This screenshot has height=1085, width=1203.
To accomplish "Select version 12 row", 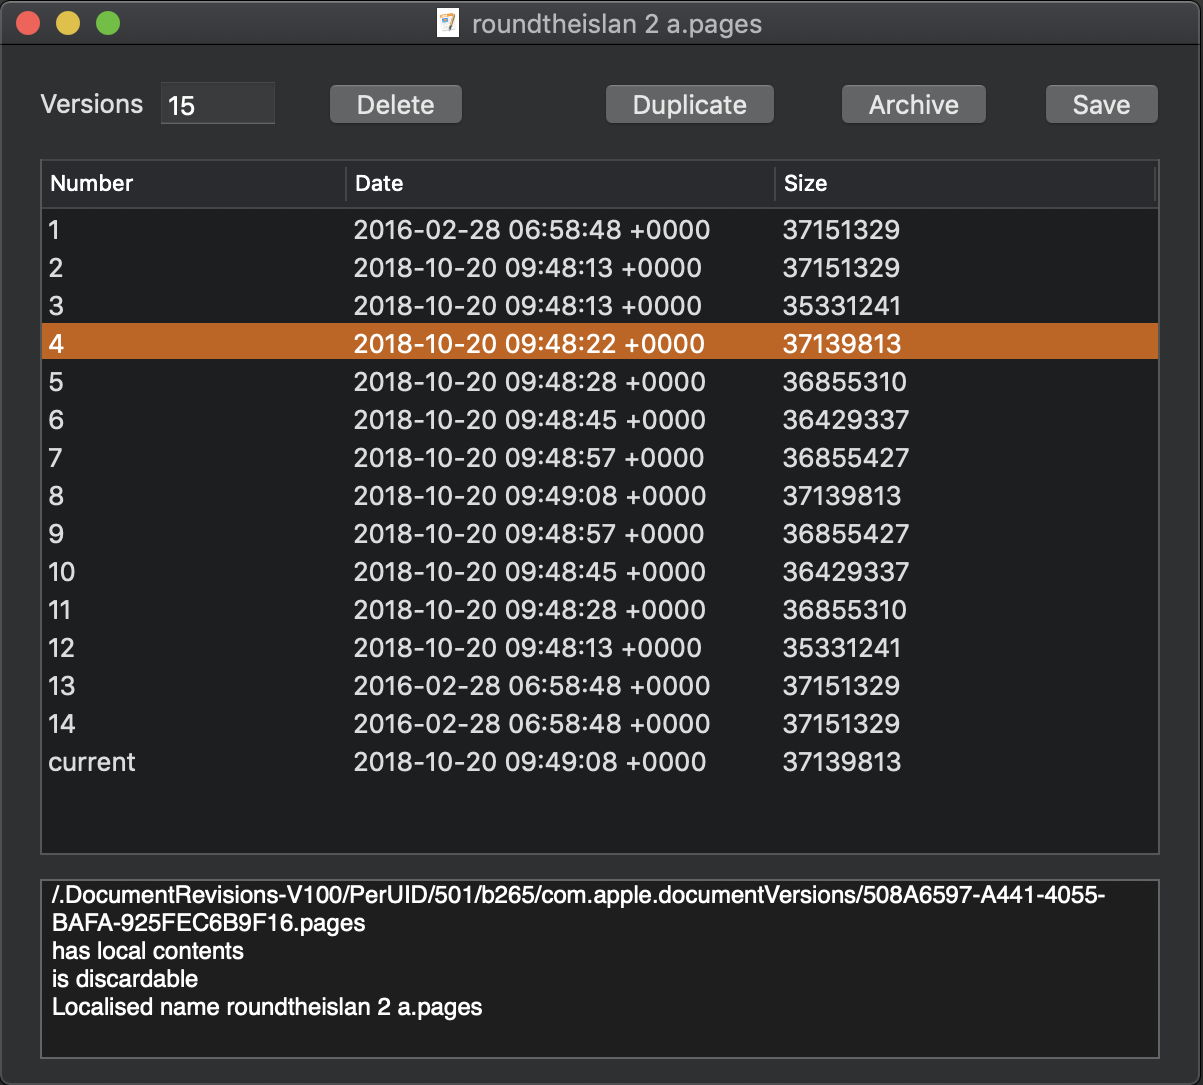I will pyautogui.click(x=599, y=648).
